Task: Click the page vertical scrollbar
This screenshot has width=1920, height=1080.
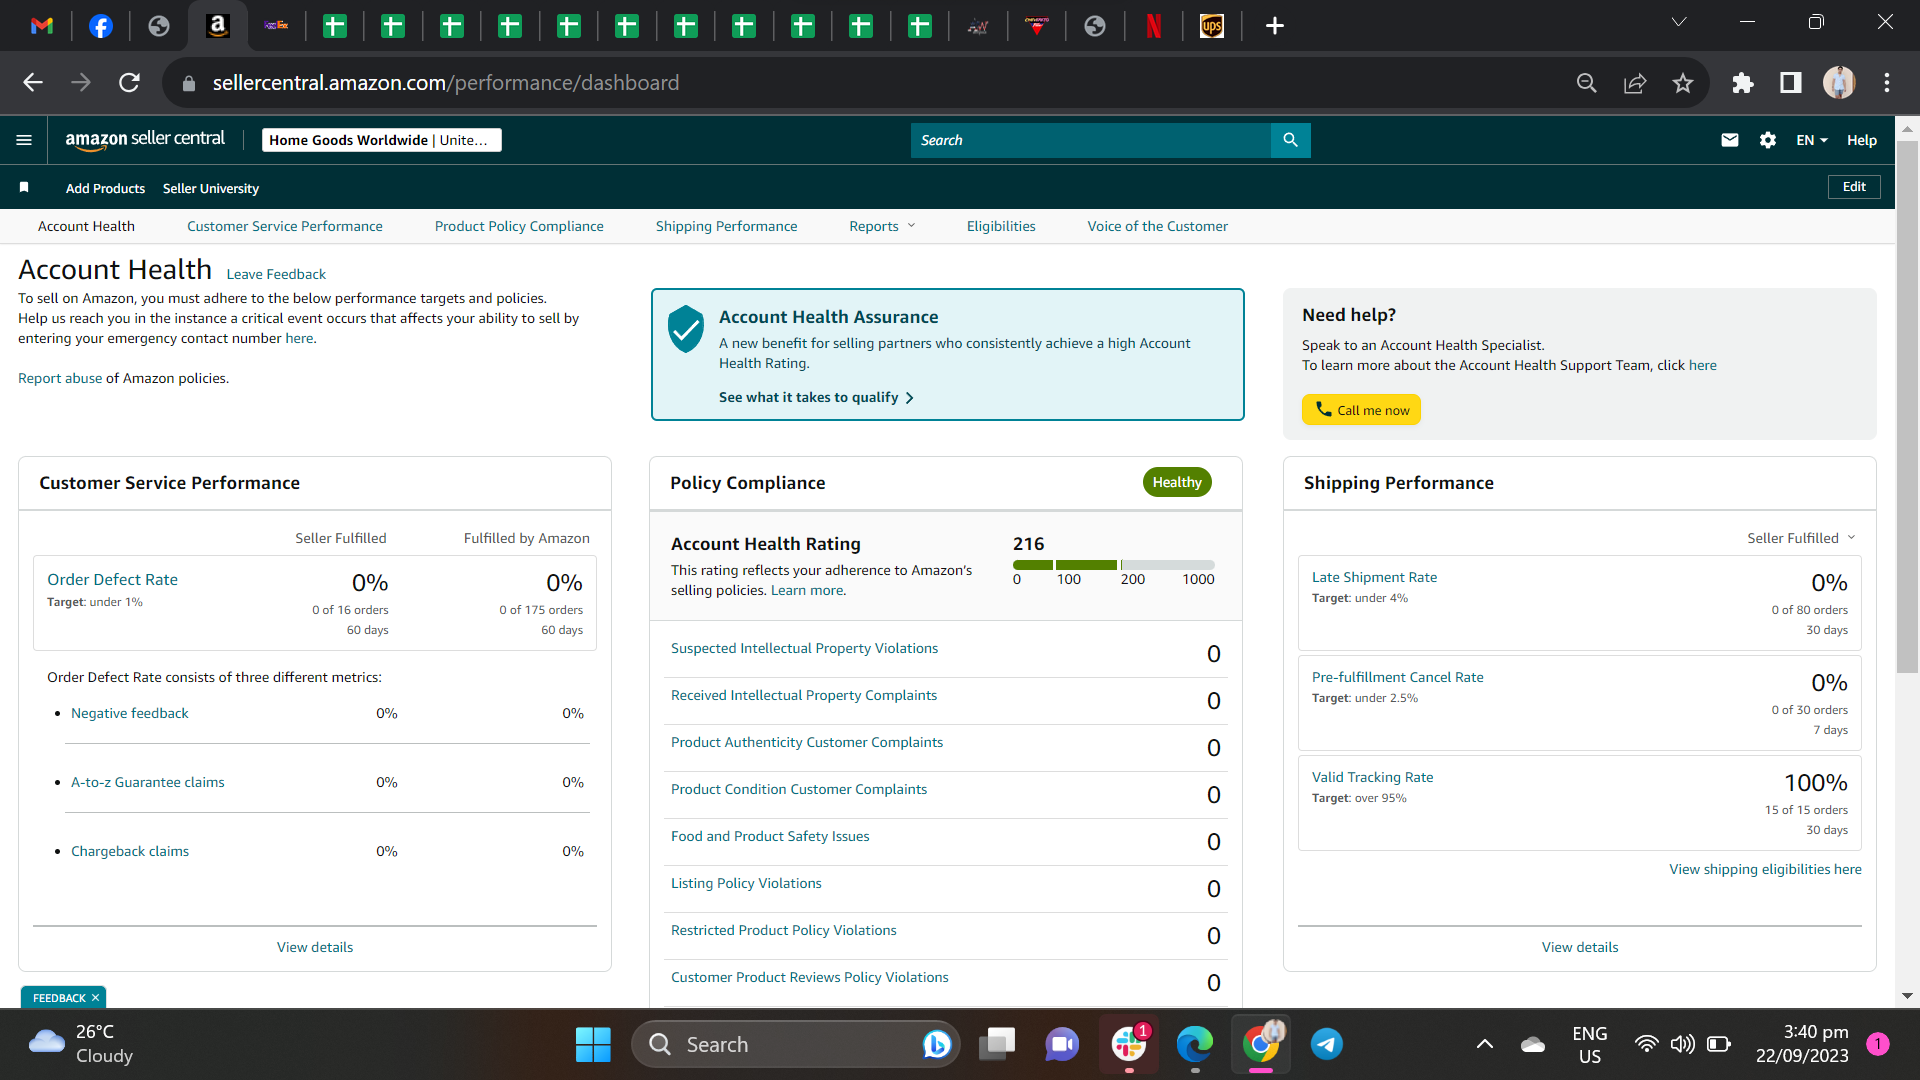Action: pos(1908,405)
